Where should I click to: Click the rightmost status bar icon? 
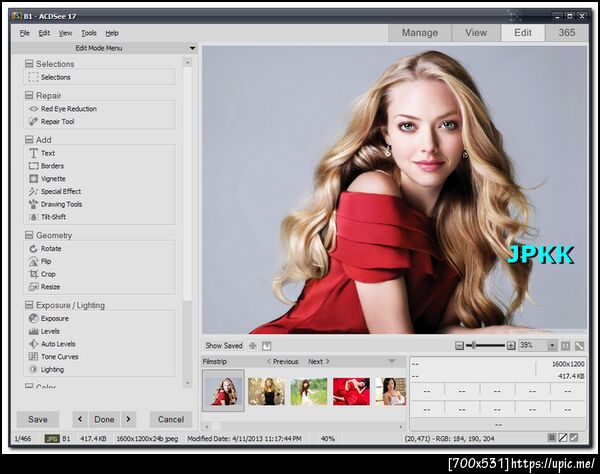574,438
